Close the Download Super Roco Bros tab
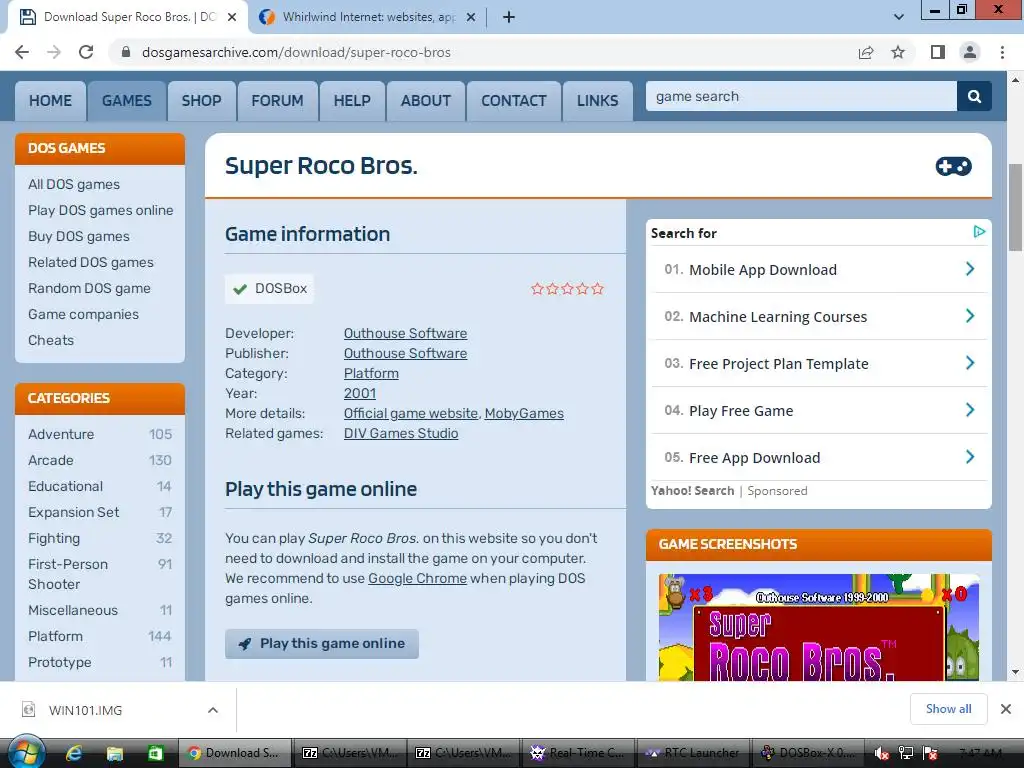The height and width of the screenshot is (768, 1024). (232, 18)
